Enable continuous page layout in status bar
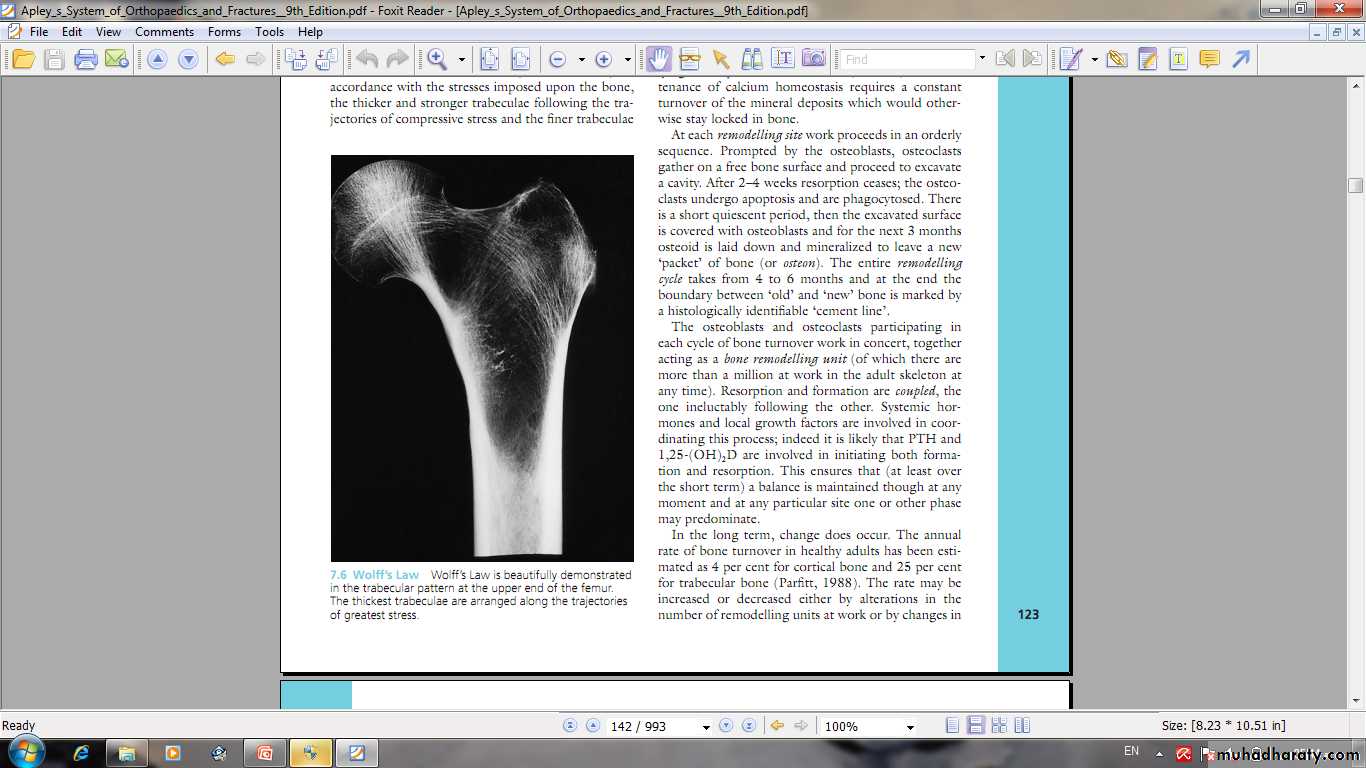The image size is (1366, 768). click(x=976, y=726)
